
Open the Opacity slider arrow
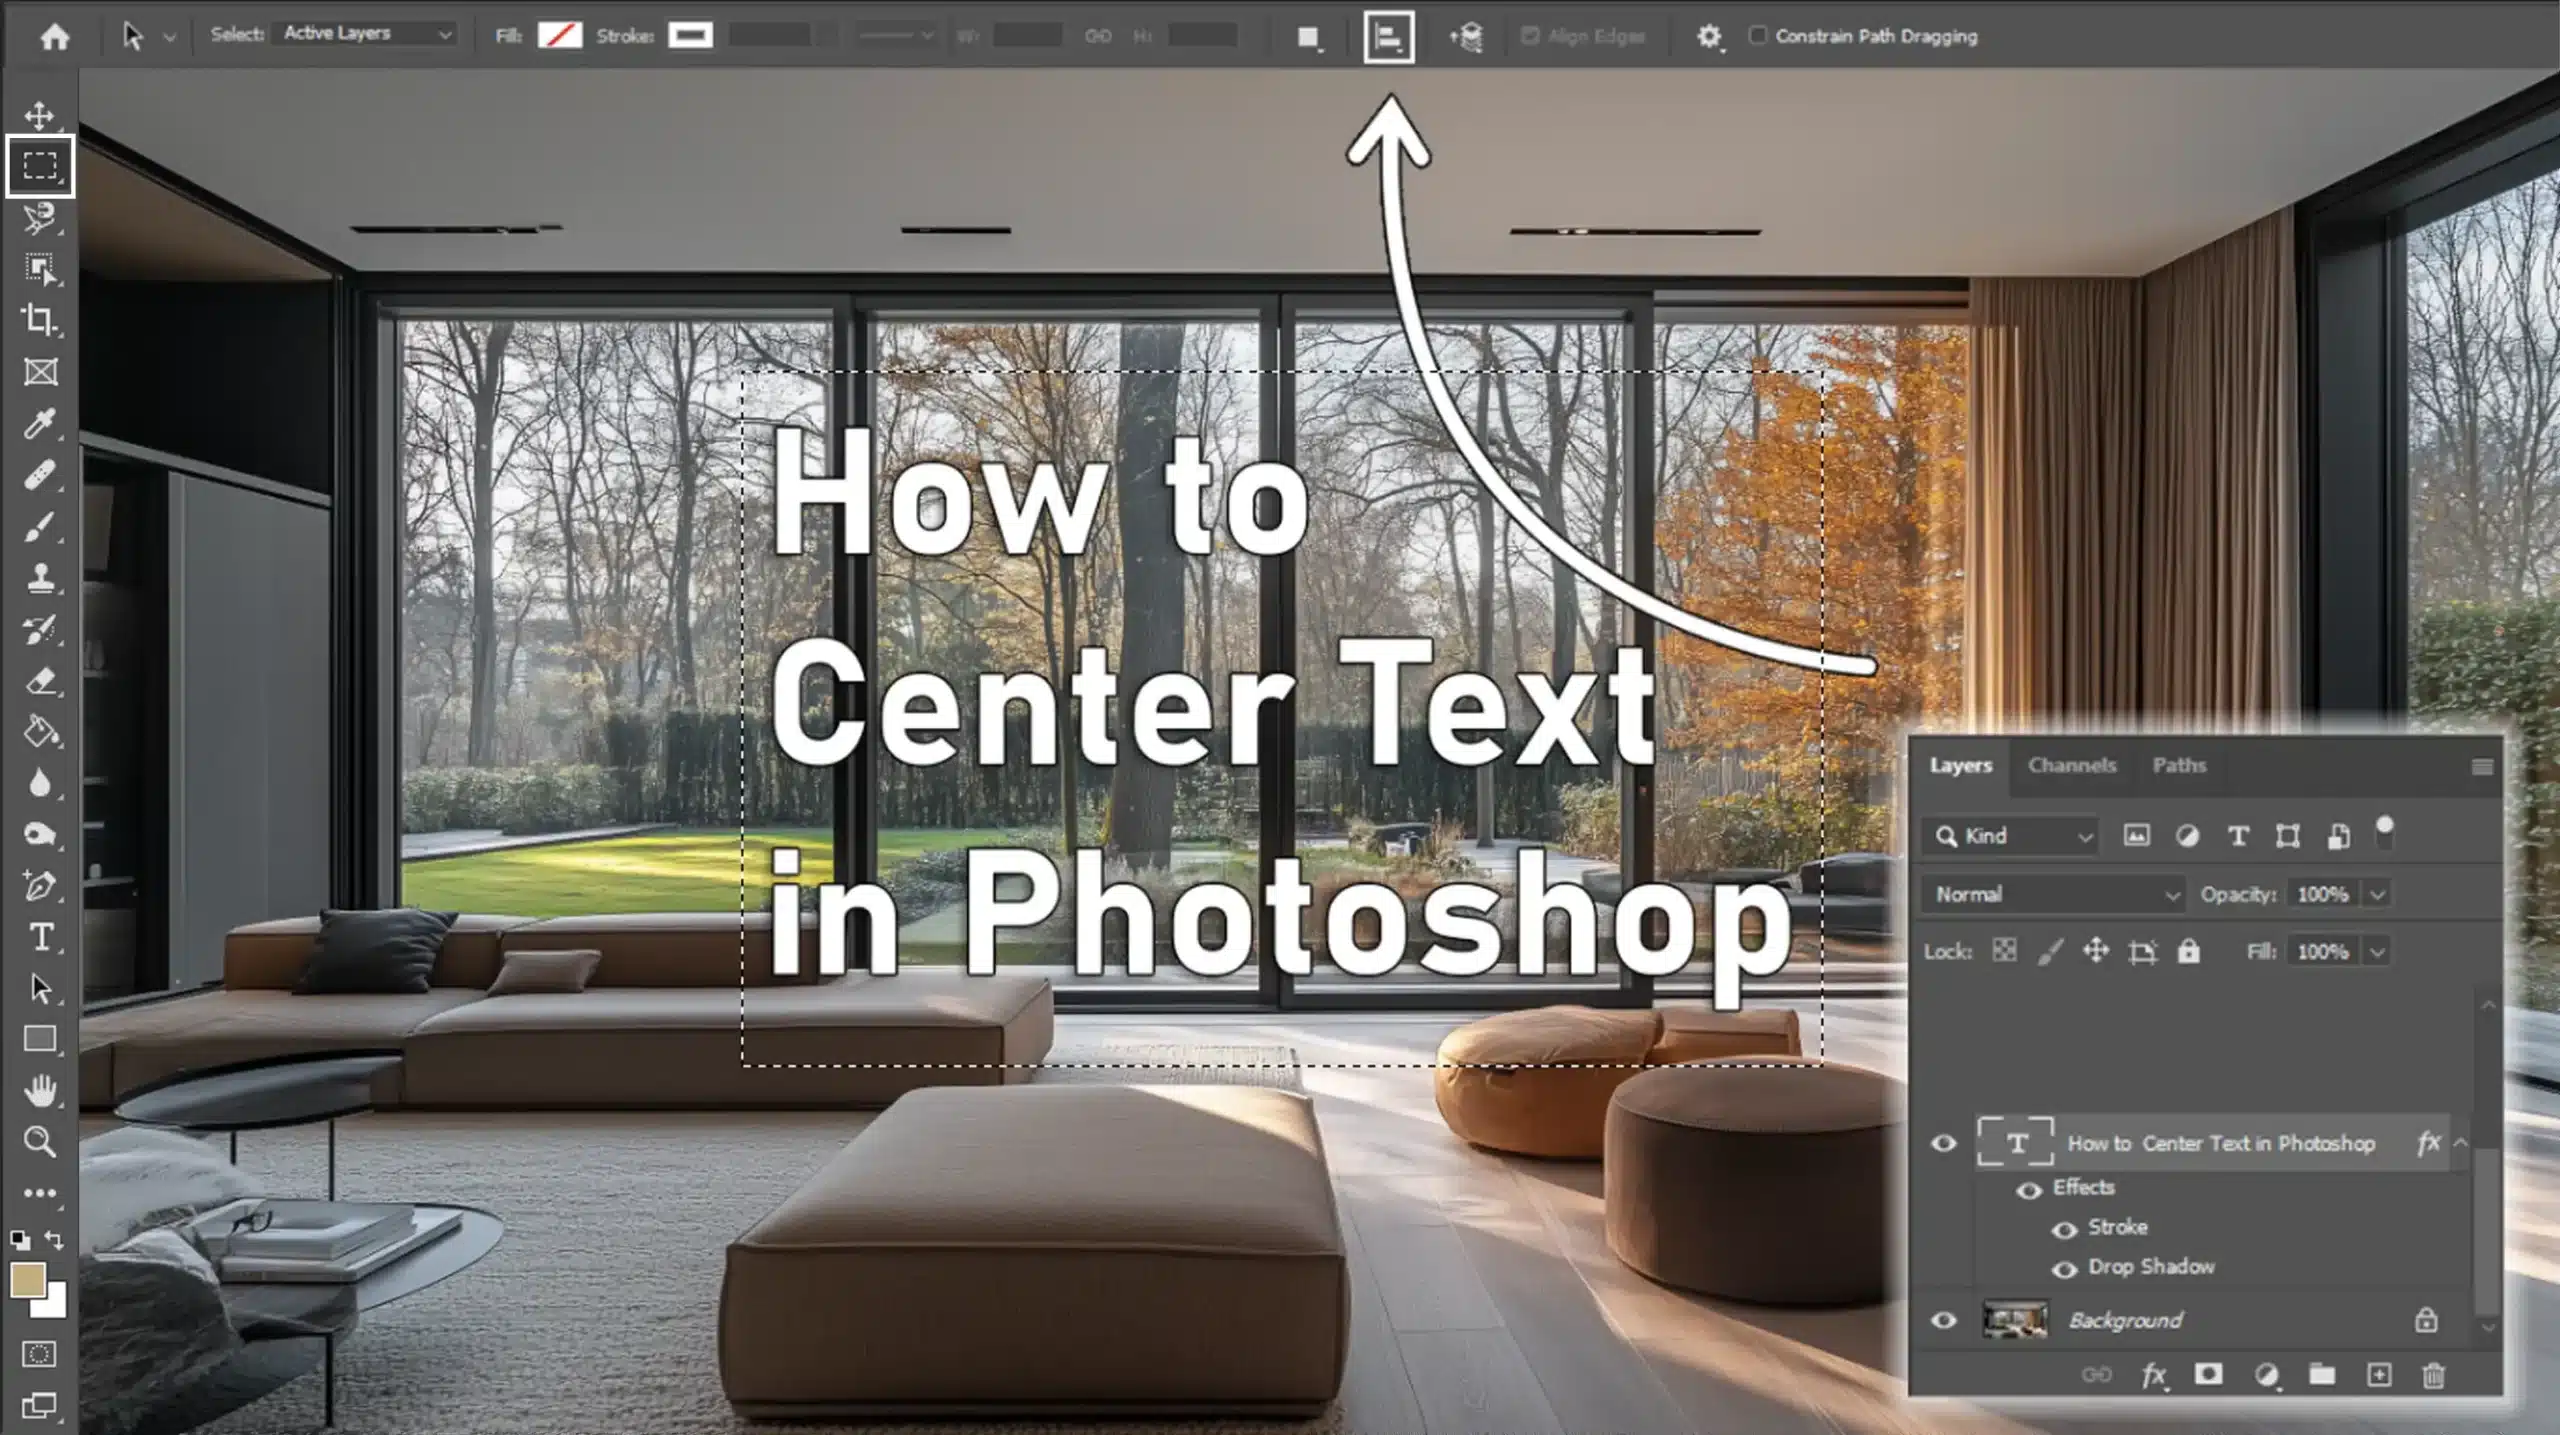(x=2378, y=894)
